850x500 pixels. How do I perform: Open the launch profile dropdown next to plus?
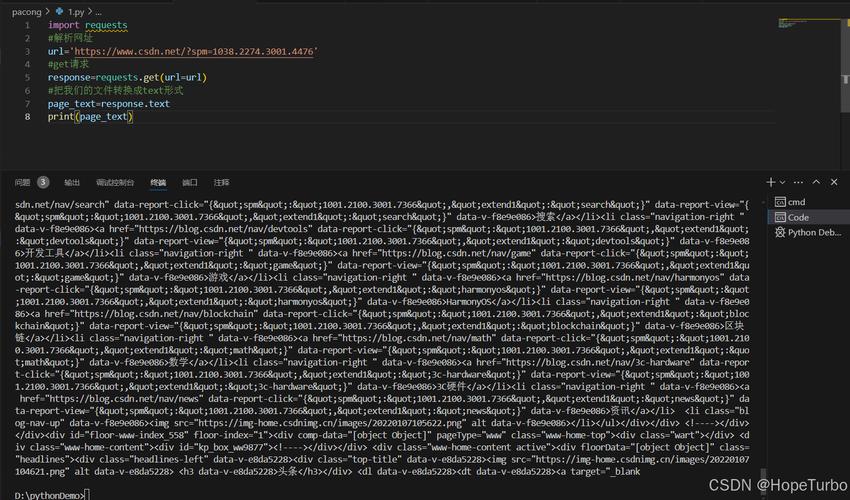(782, 183)
